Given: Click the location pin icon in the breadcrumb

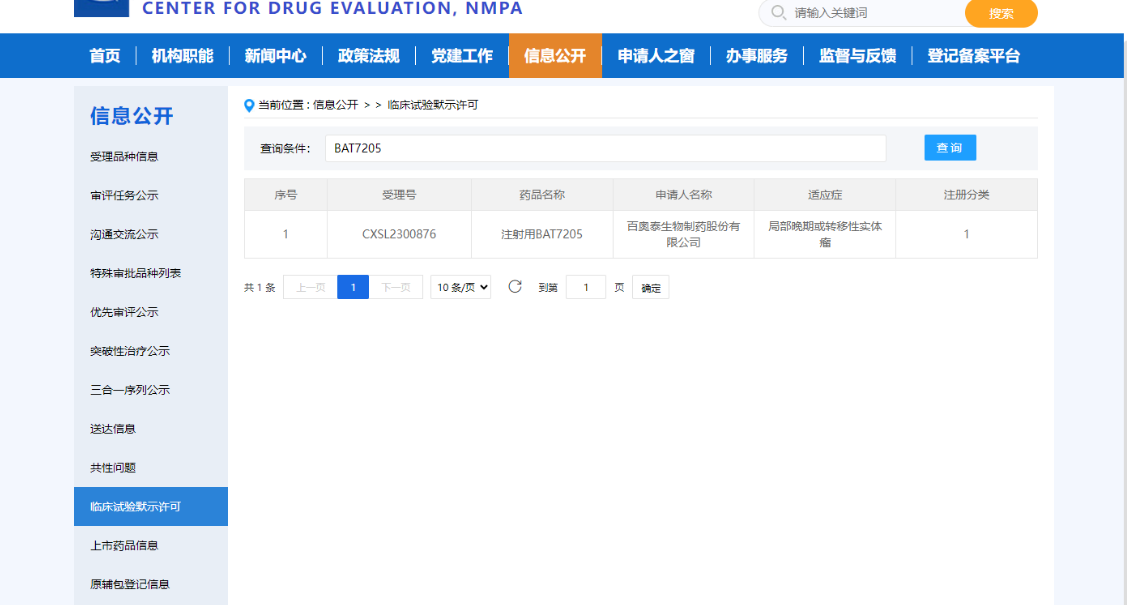Looking at the screenshot, I should (x=249, y=106).
